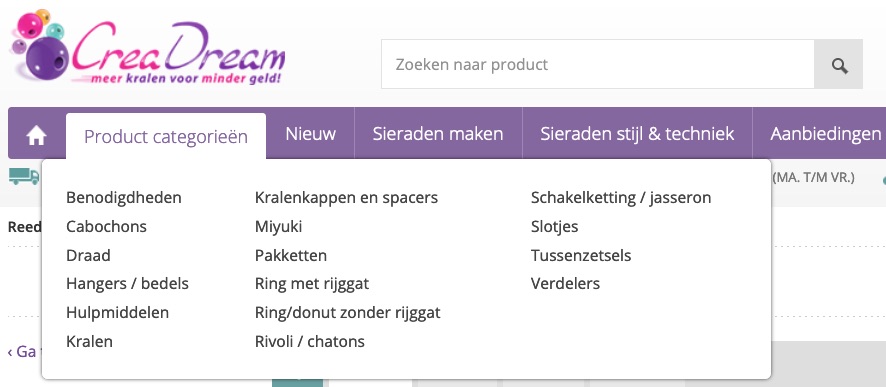This screenshot has width=886, height=387.
Task: Focus the product search field
Action: coord(598,64)
